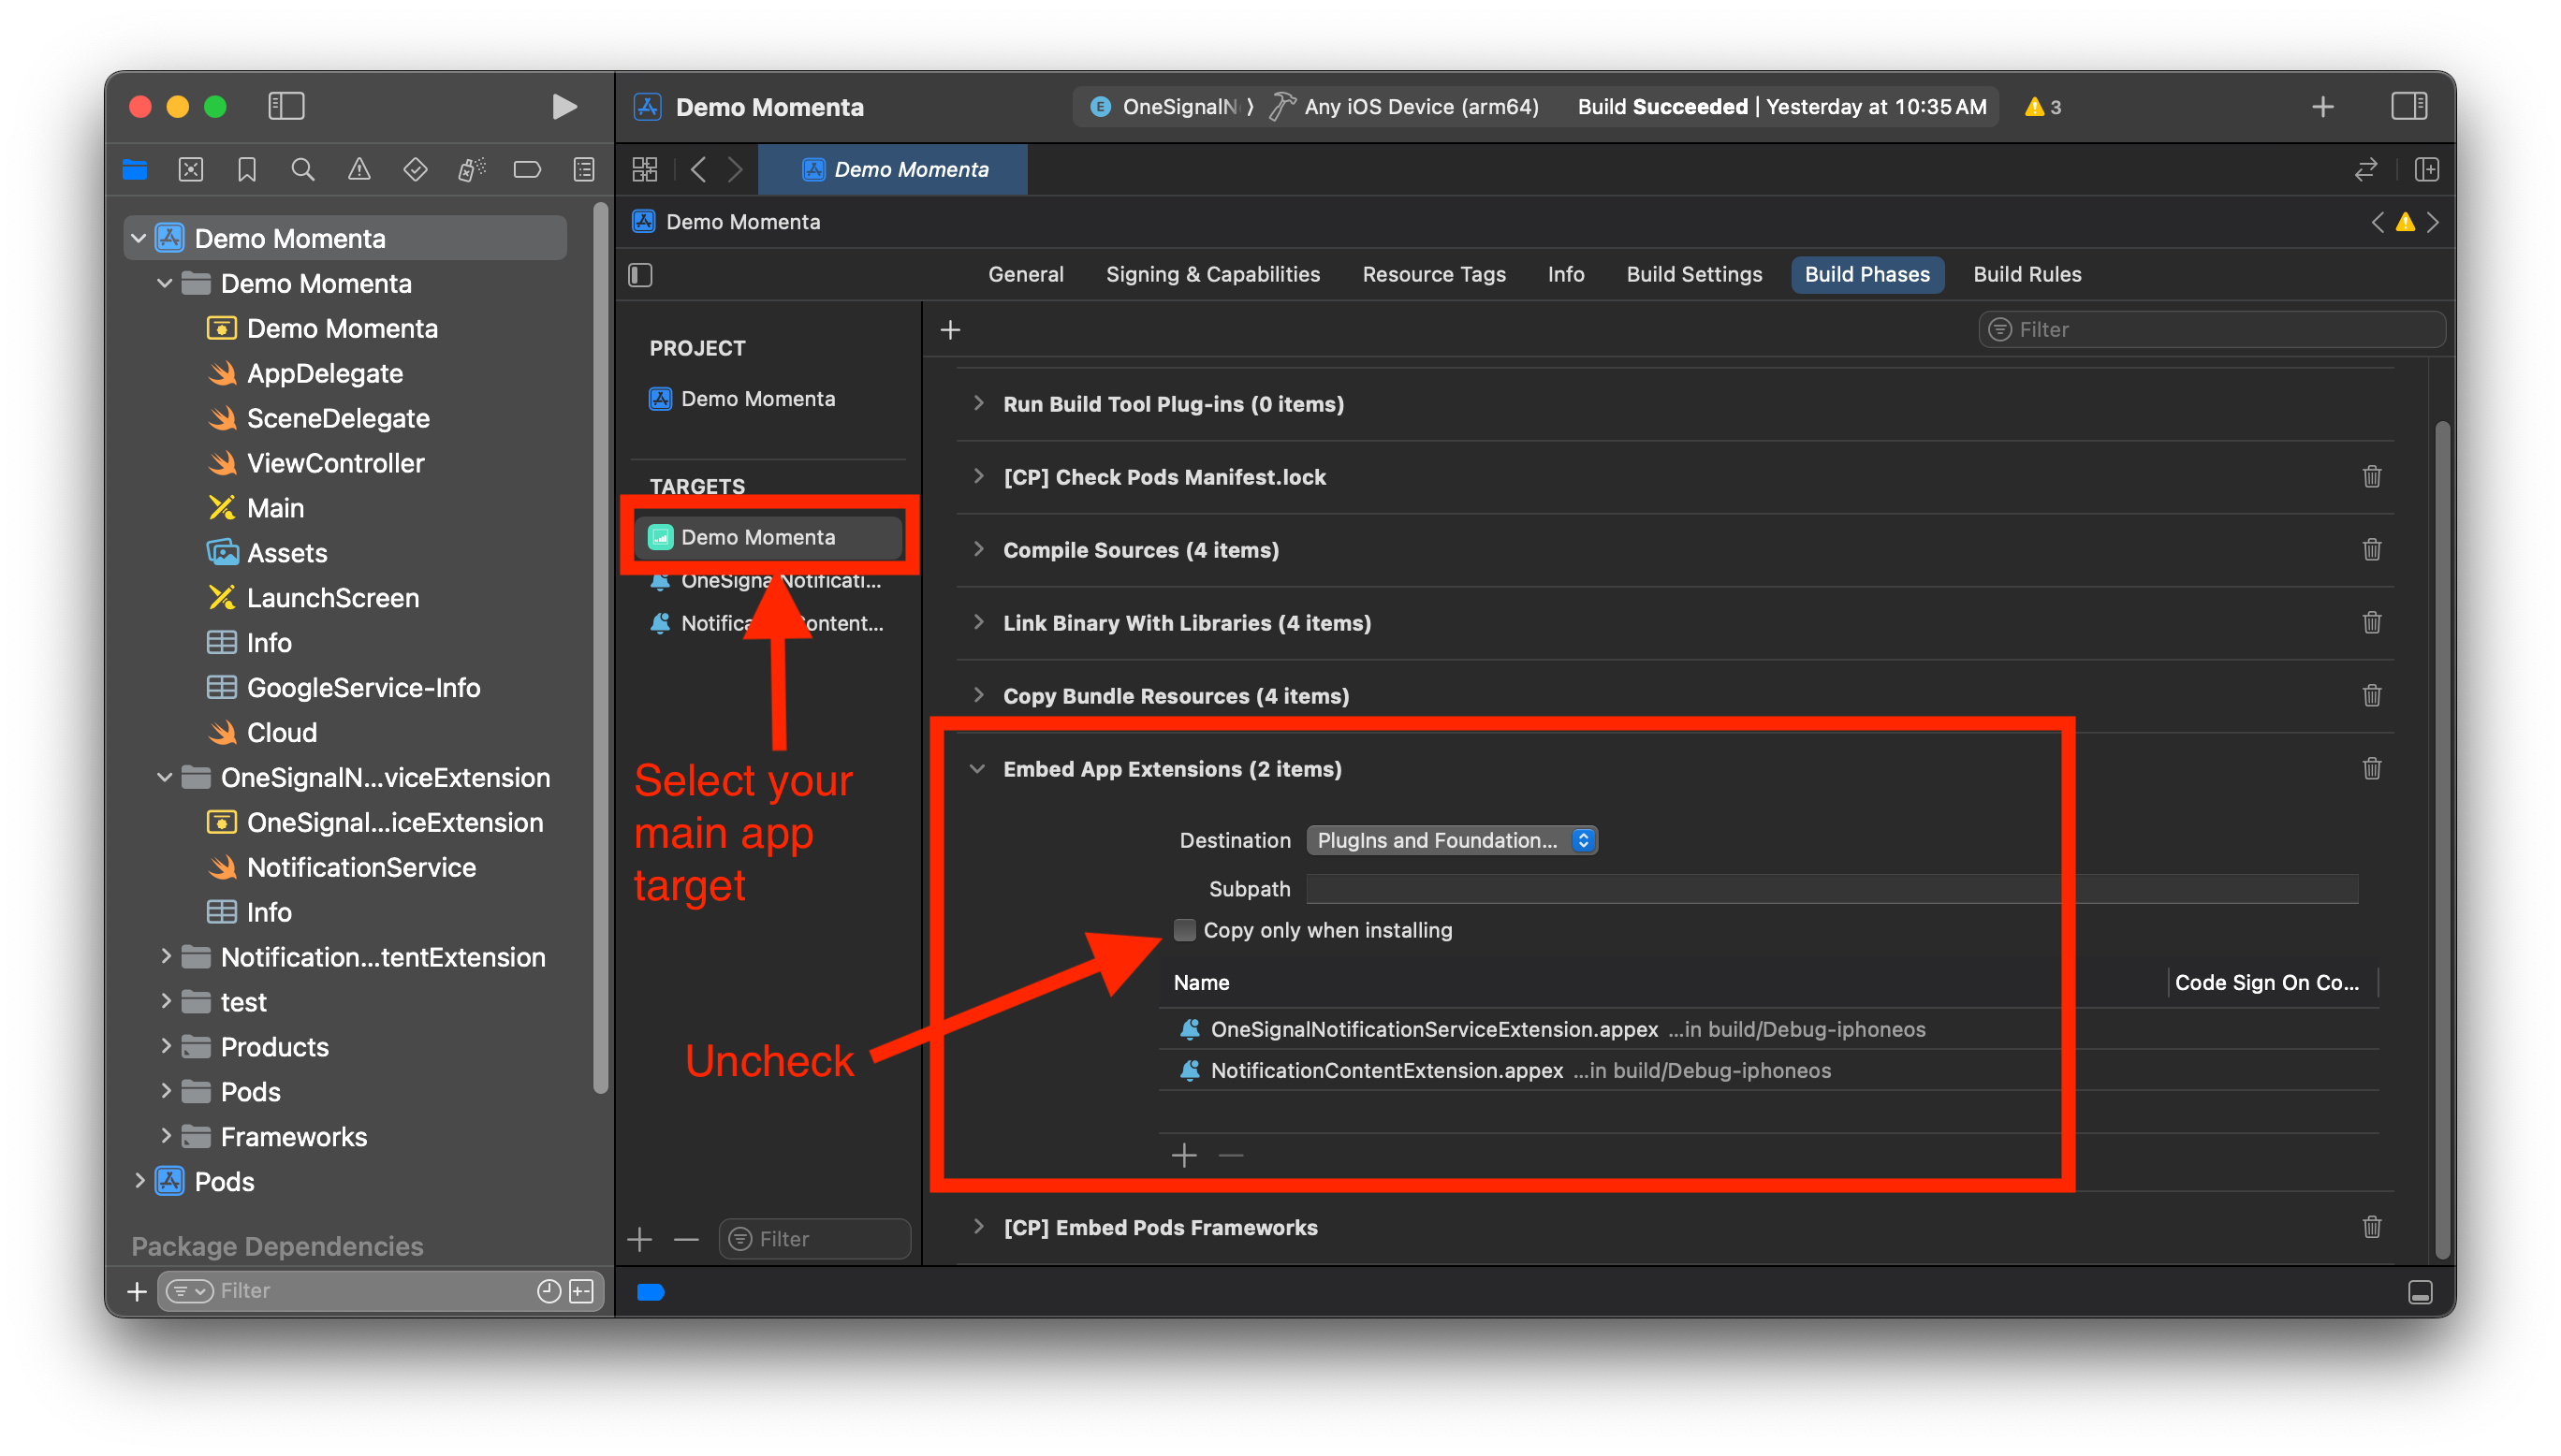Viewport: 2561px width, 1456px height.
Task: Open the Bookmark navigator icon
Action: pos(247,170)
